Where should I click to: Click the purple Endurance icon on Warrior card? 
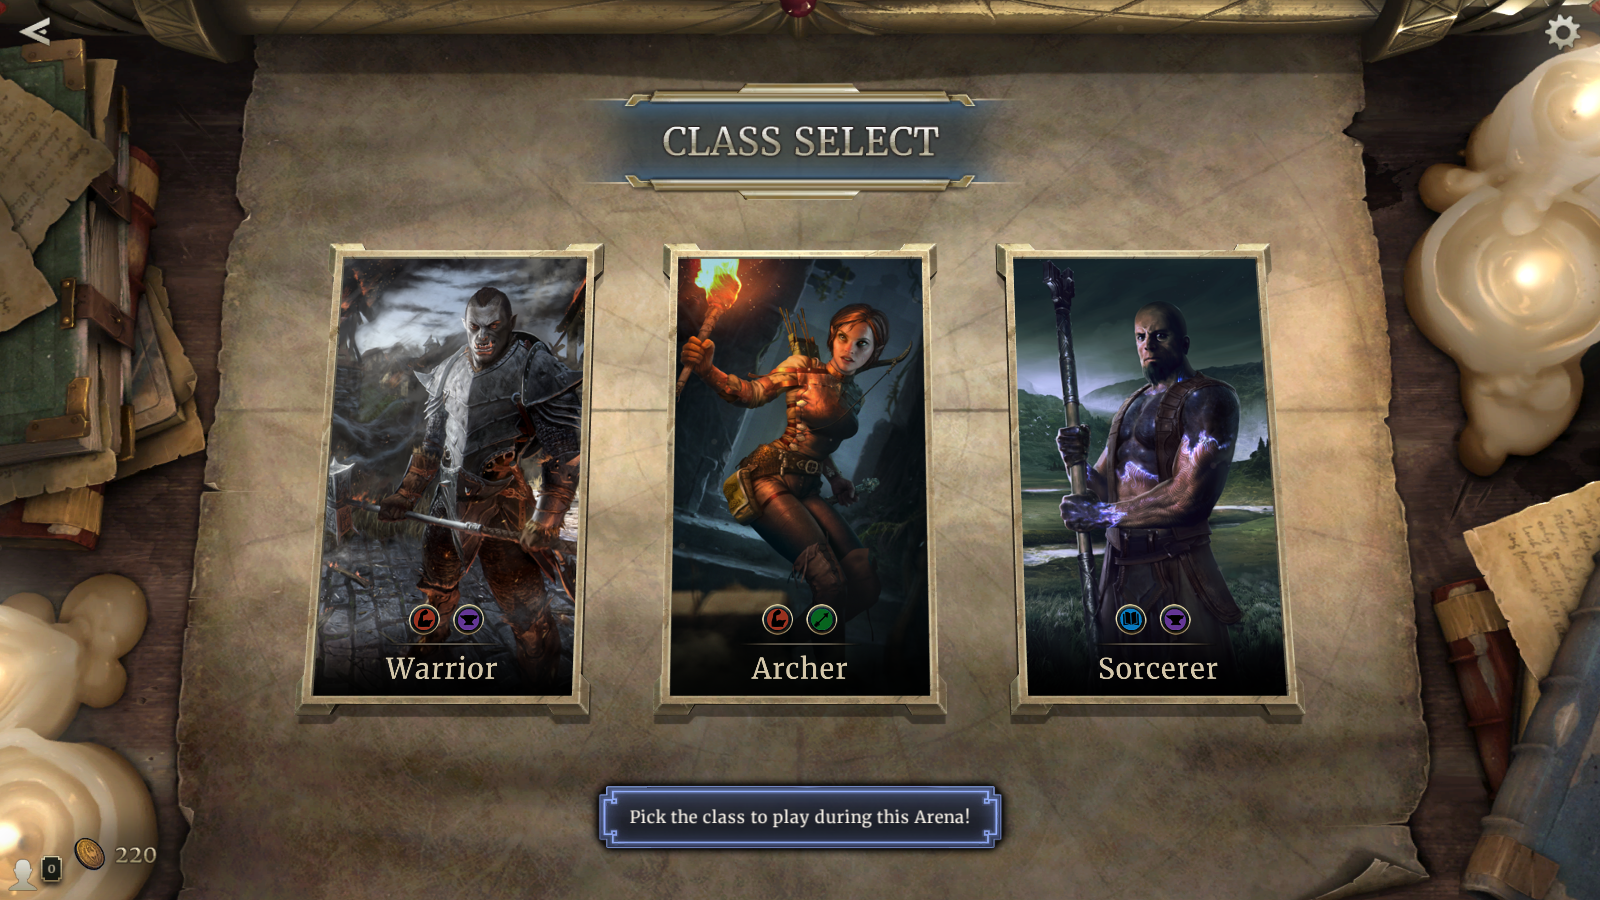point(469,620)
